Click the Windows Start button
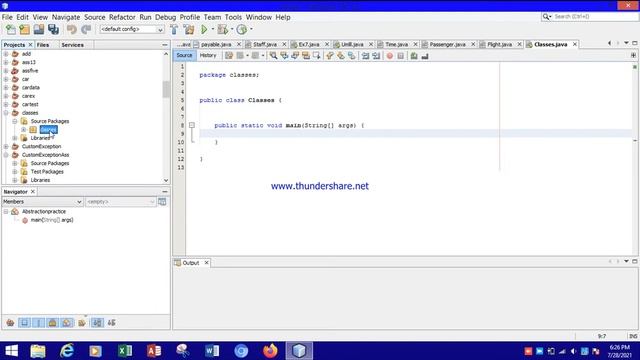Image resolution: width=640 pixels, height=360 pixels. coord(11,351)
